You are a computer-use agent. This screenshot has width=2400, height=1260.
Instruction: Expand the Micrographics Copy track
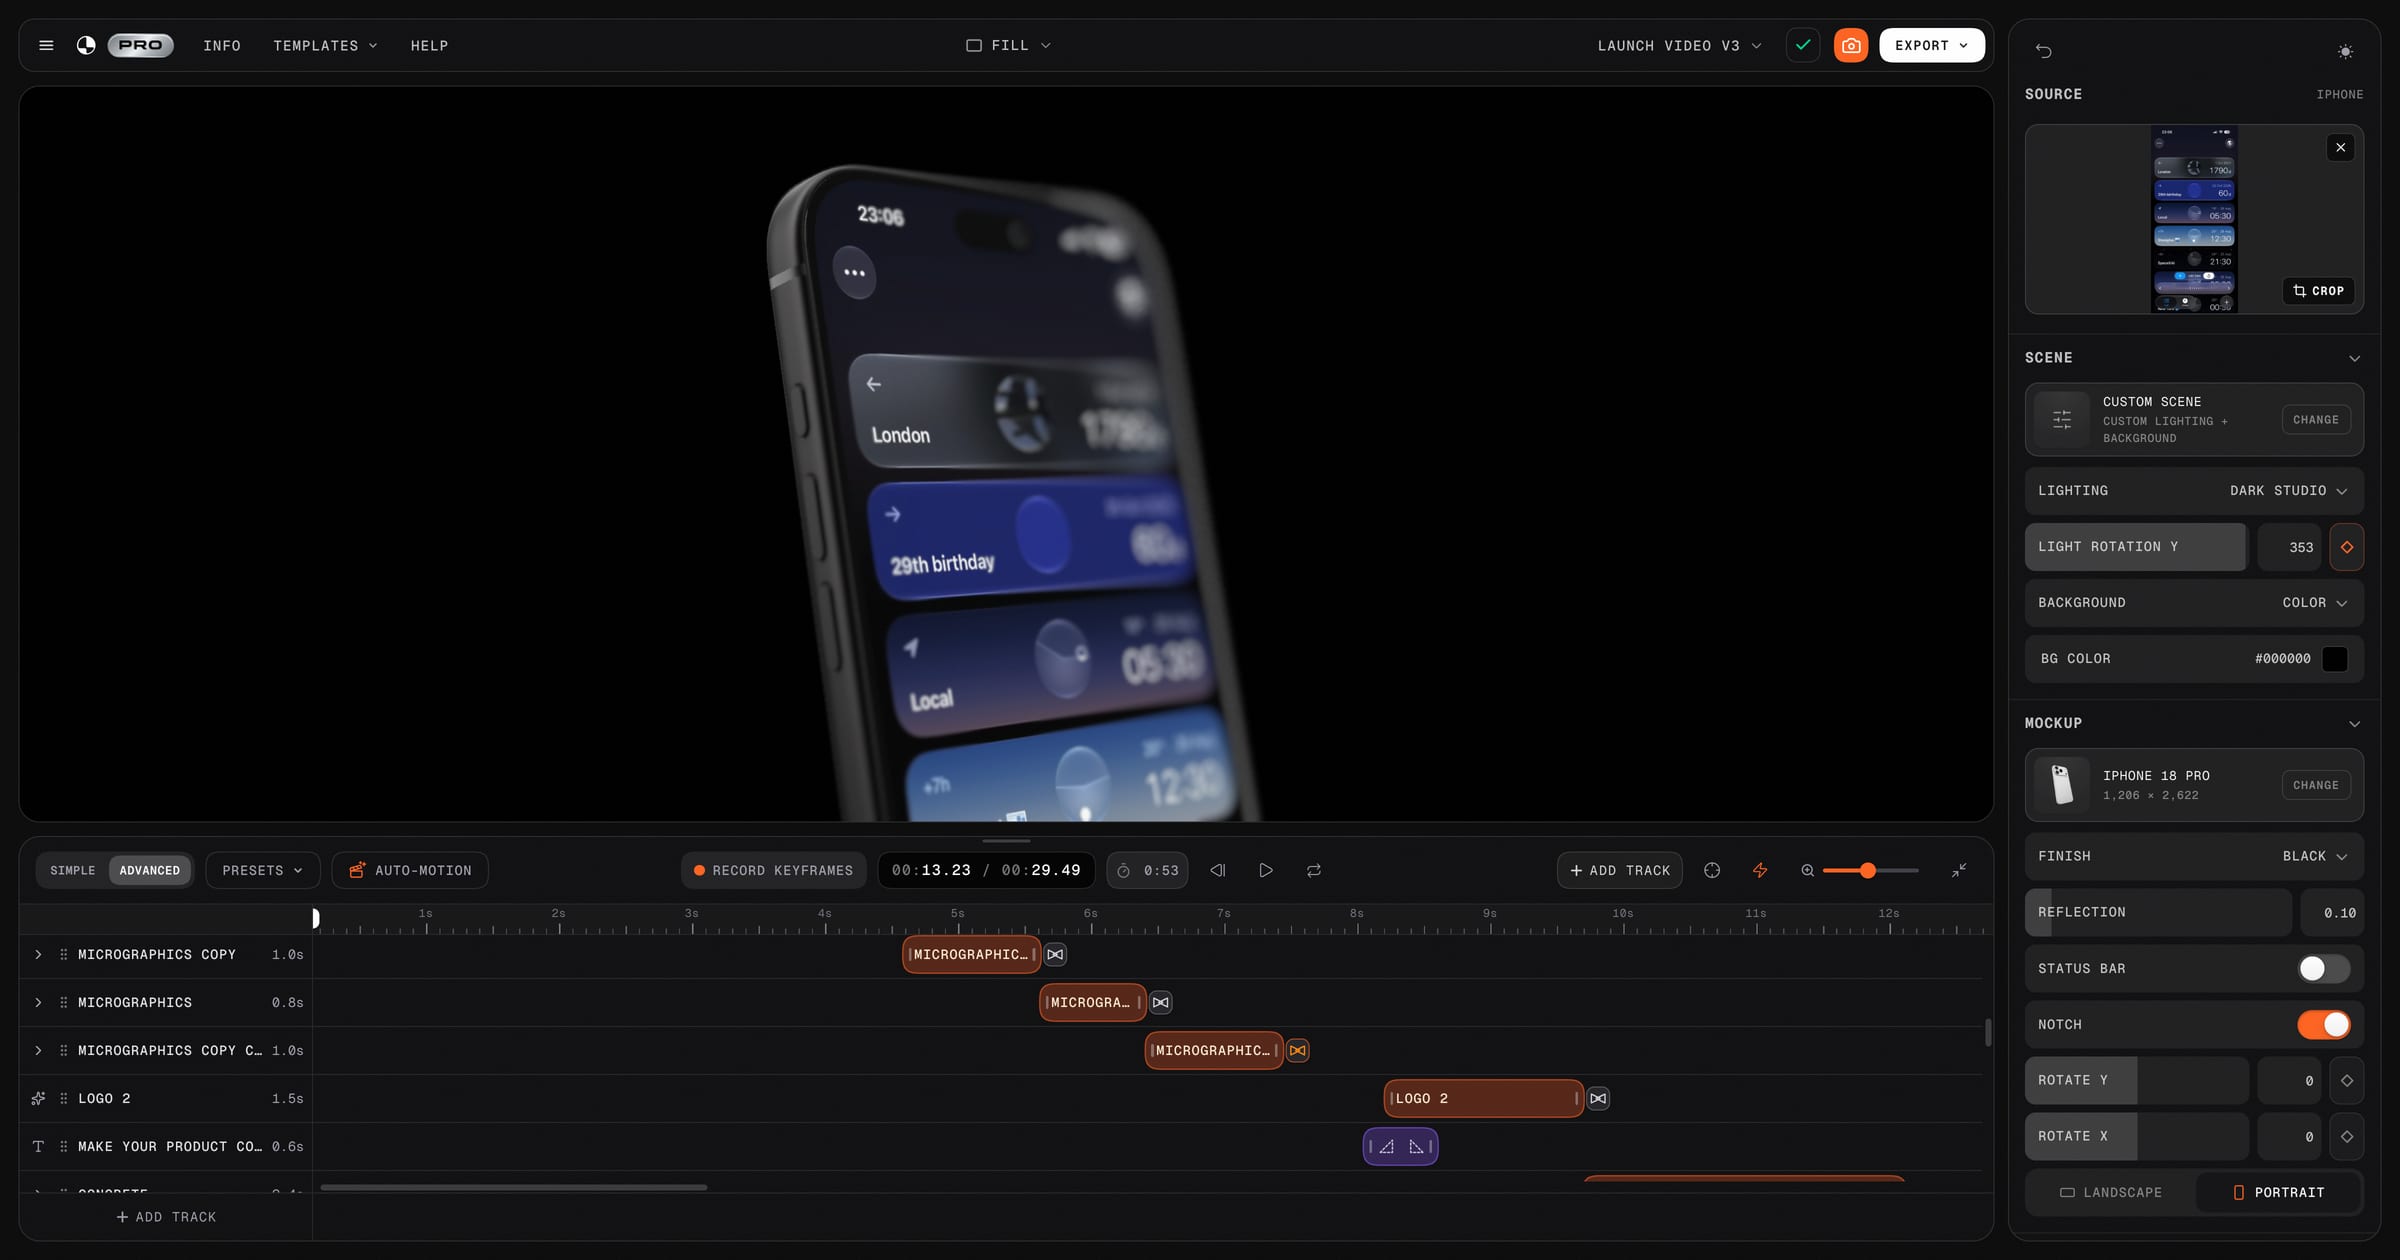[38, 955]
